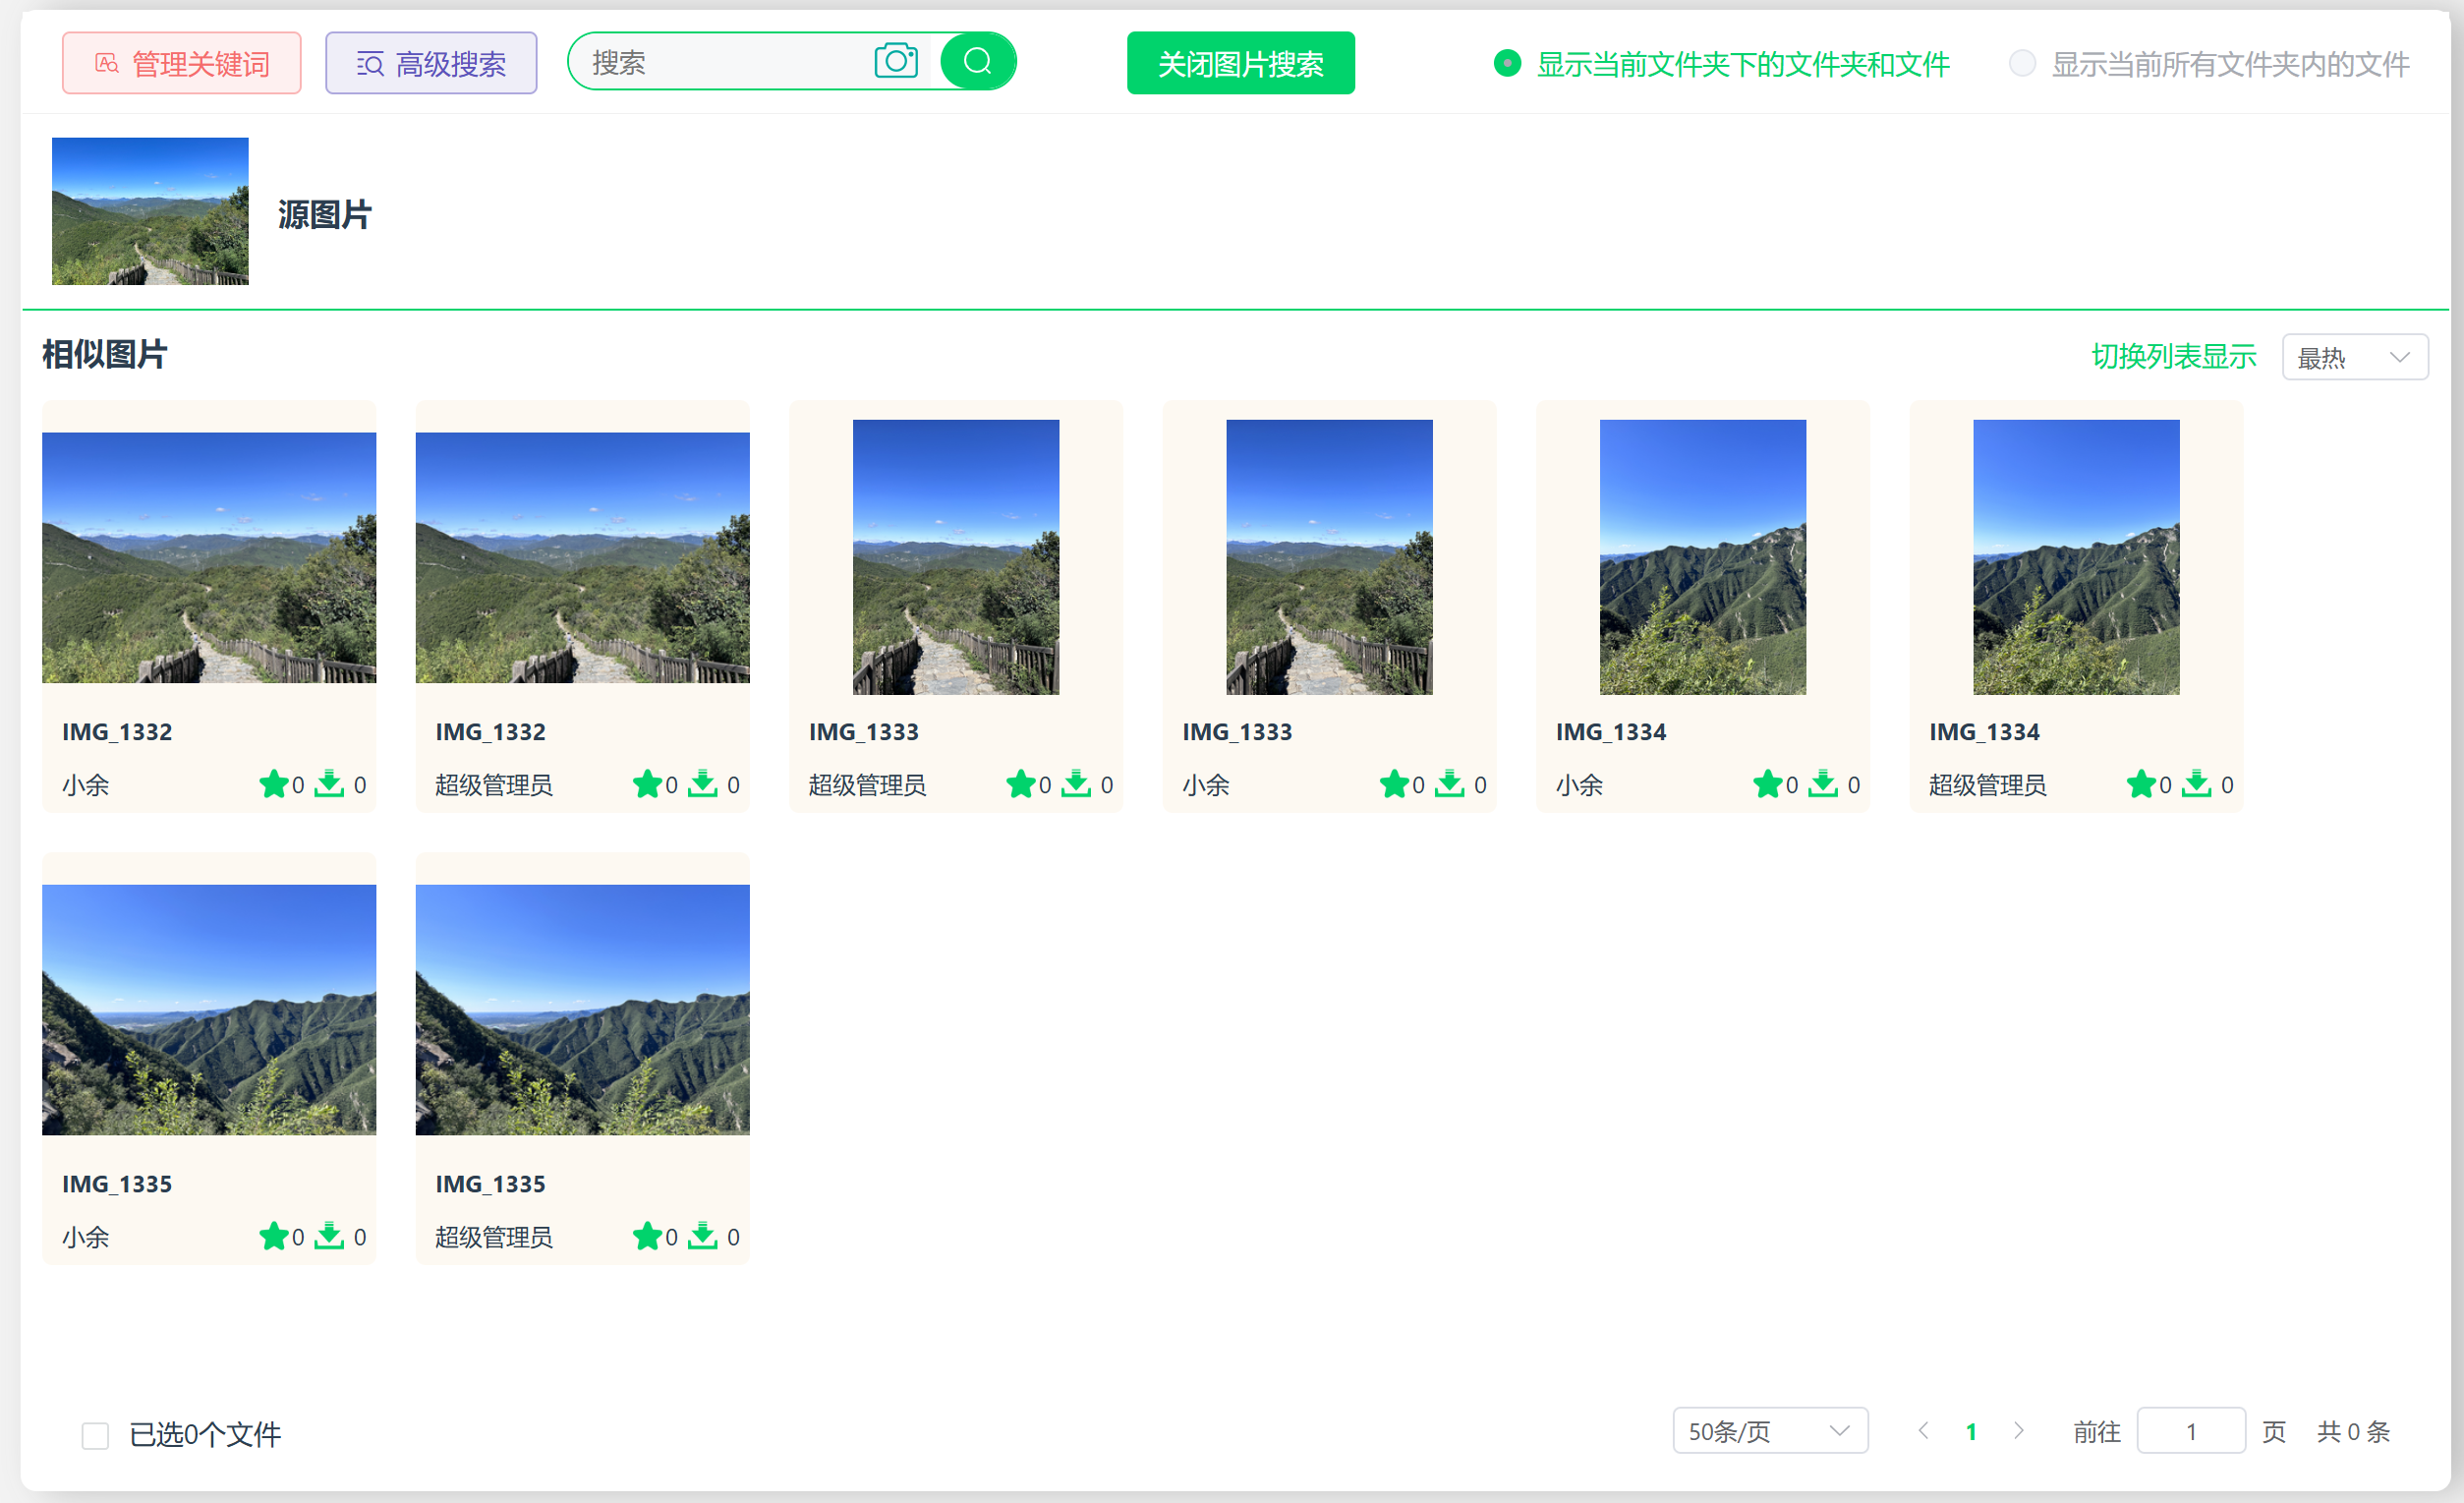Go to next page with right chevron
The height and width of the screenshot is (1503, 2464).
(x=2019, y=1432)
